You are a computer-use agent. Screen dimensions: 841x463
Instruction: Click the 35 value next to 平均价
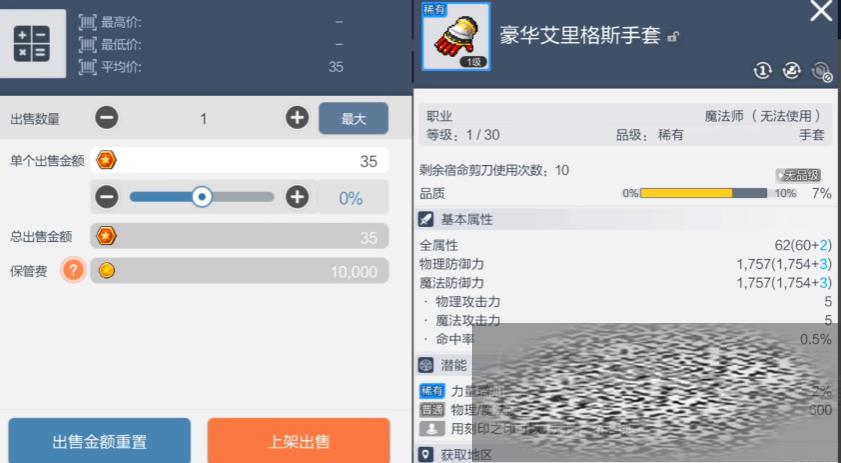(x=336, y=67)
